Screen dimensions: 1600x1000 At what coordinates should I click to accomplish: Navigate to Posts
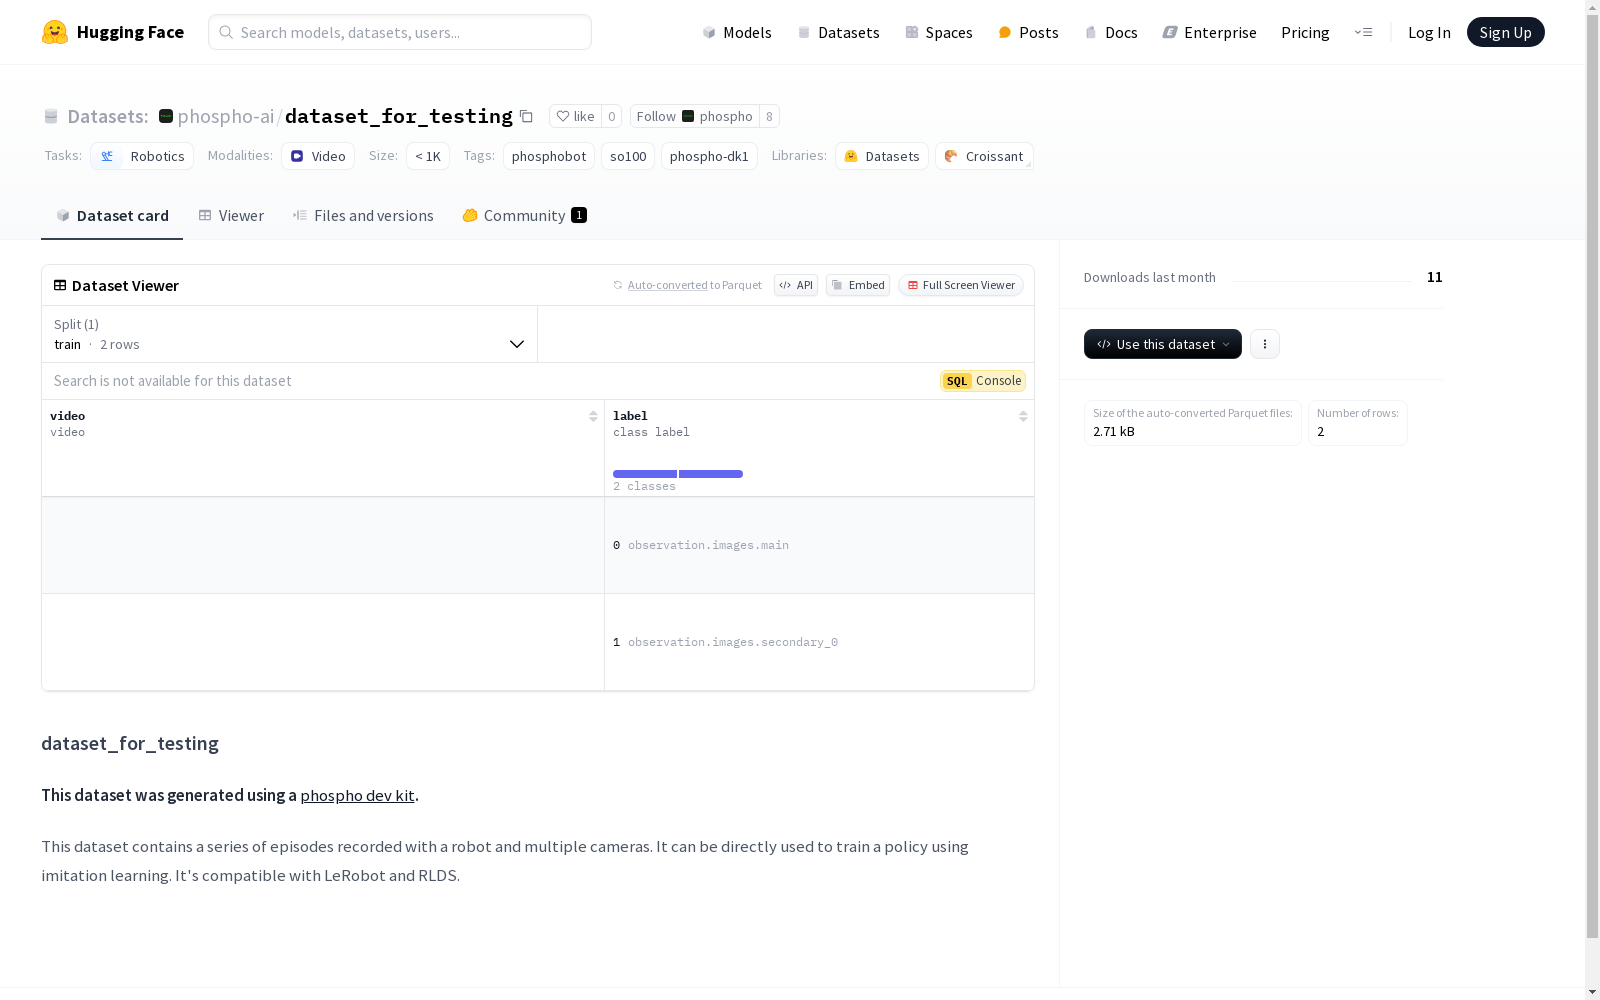[x=1028, y=32]
